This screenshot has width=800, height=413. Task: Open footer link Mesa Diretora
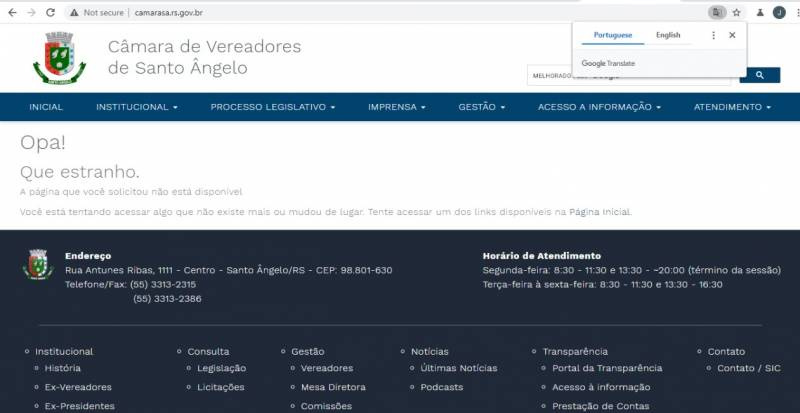click(333, 387)
